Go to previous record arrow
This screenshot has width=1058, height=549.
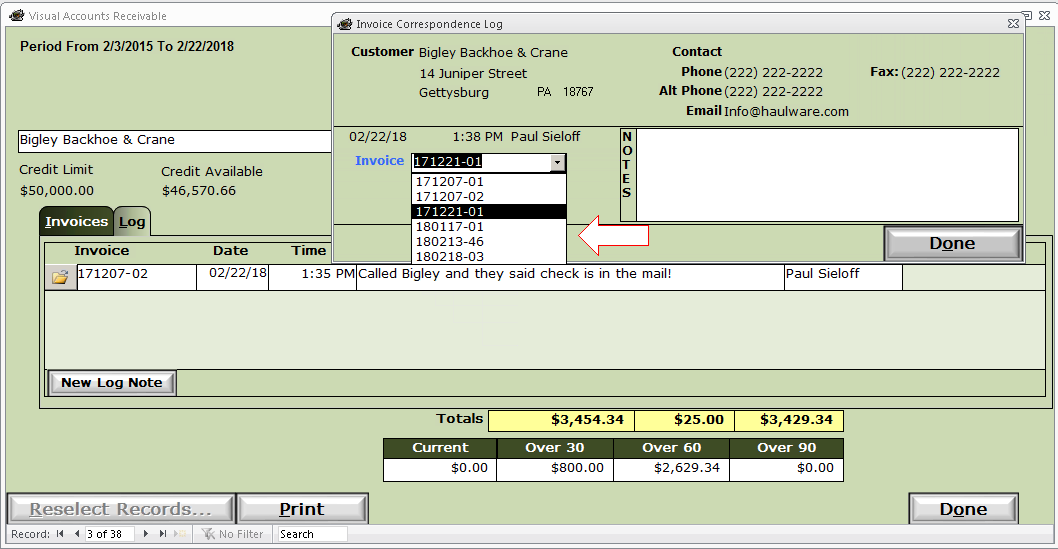point(77,533)
